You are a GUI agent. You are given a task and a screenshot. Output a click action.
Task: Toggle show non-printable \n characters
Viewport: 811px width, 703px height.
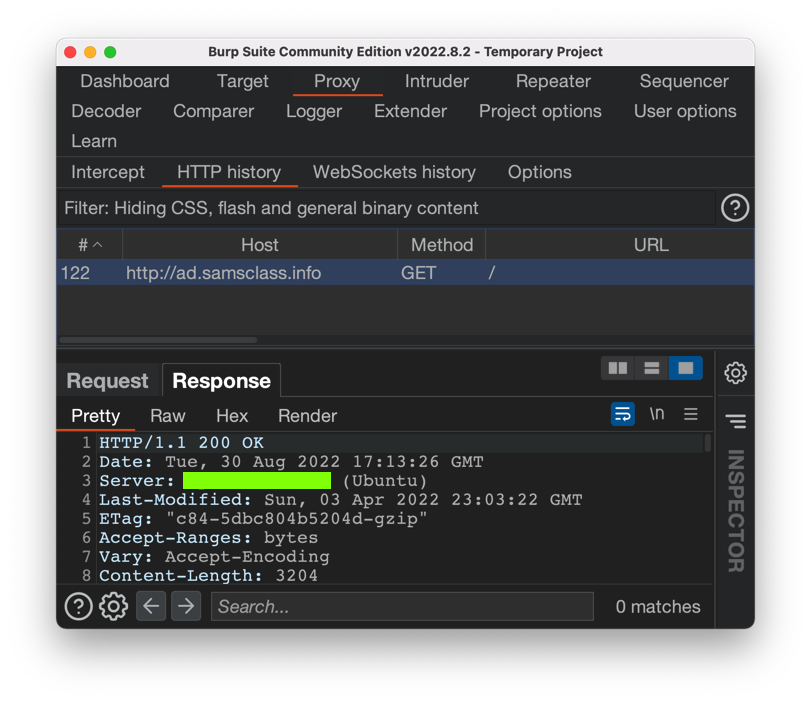click(657, 414)
